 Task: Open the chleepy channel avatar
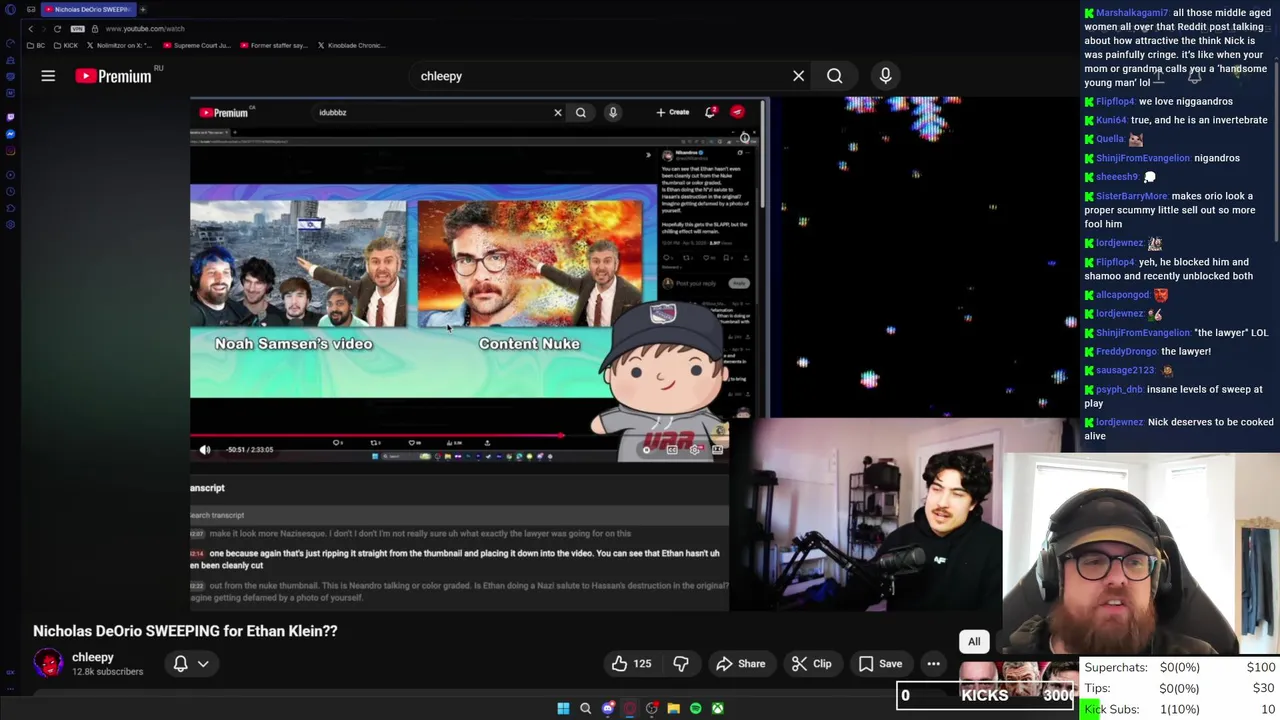tap(48, 663)
